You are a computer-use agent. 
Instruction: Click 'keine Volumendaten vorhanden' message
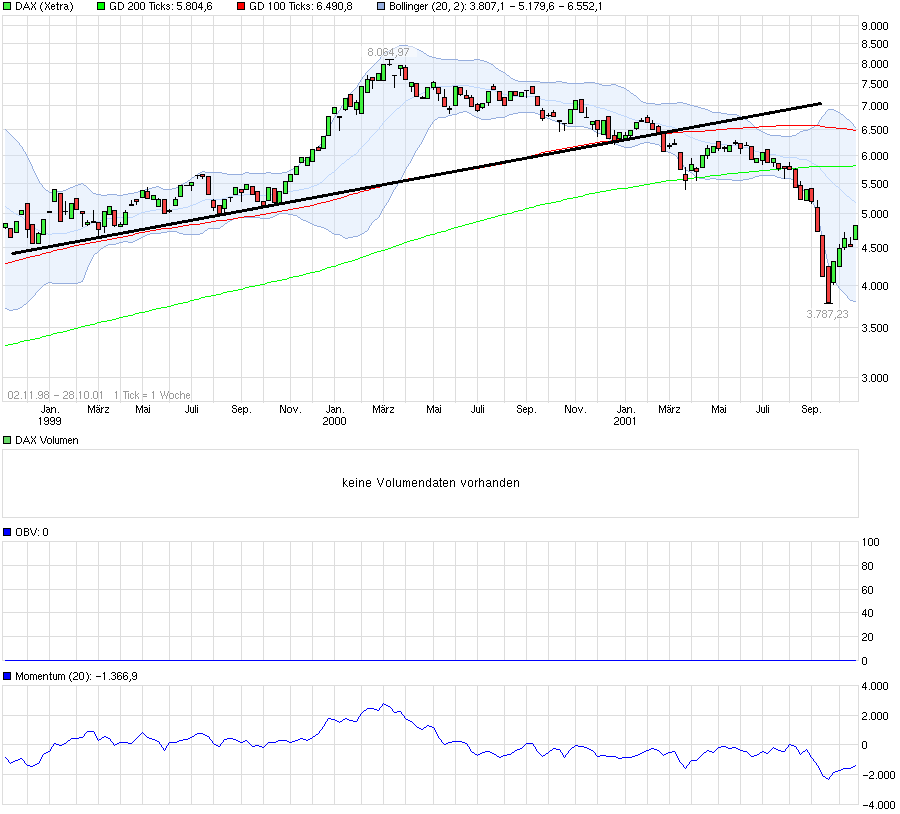point(430,483)
